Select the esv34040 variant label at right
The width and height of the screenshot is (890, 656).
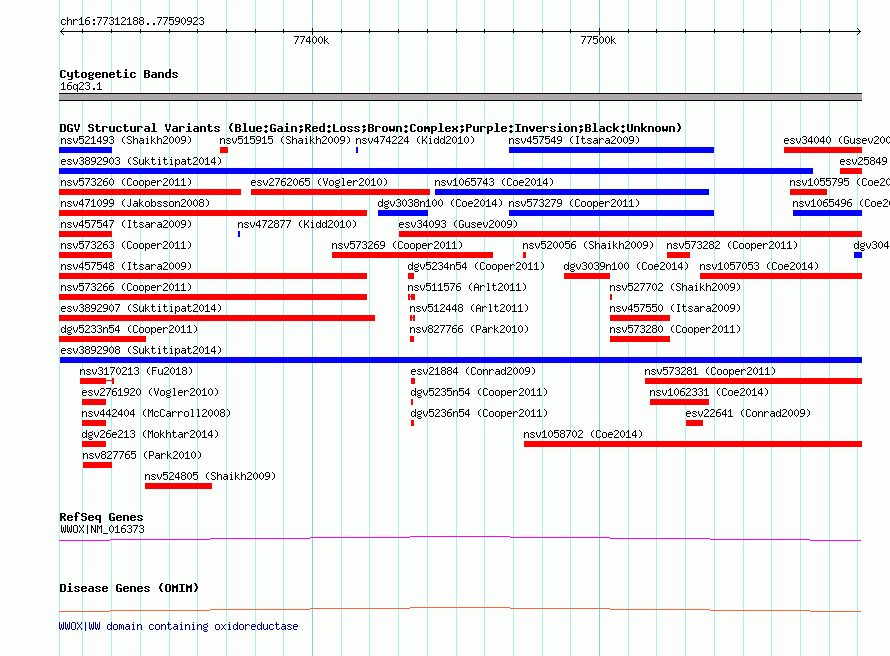[x=836, y=140]
